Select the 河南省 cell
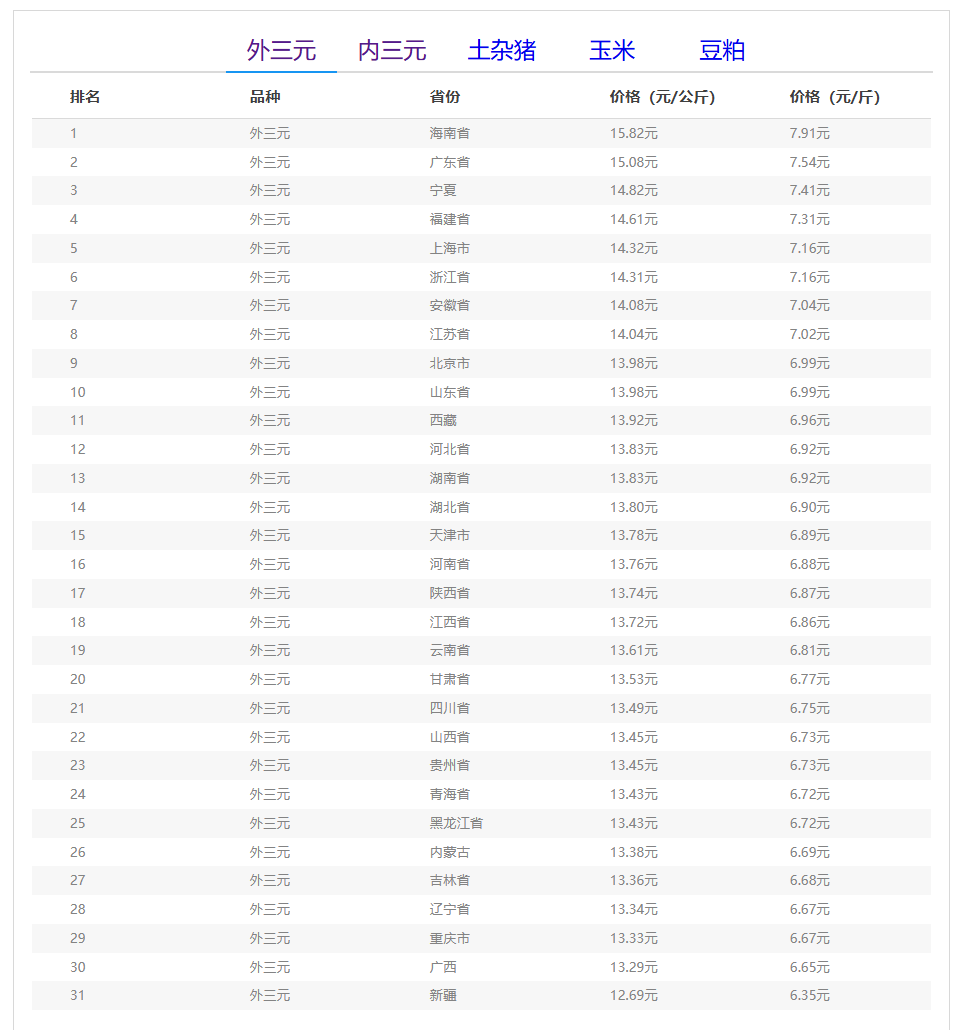This screenshot has height=1030, width=965. [x=450, y=564]
